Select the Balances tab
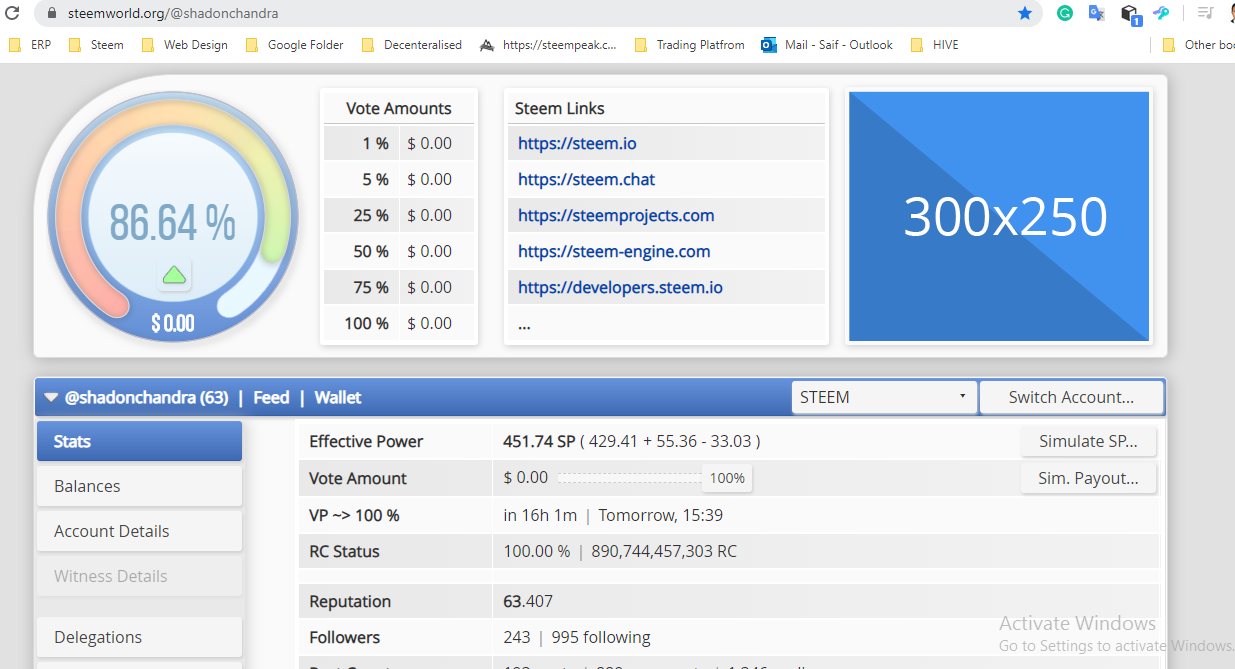The image size is (1235, 669). [139, 486]
